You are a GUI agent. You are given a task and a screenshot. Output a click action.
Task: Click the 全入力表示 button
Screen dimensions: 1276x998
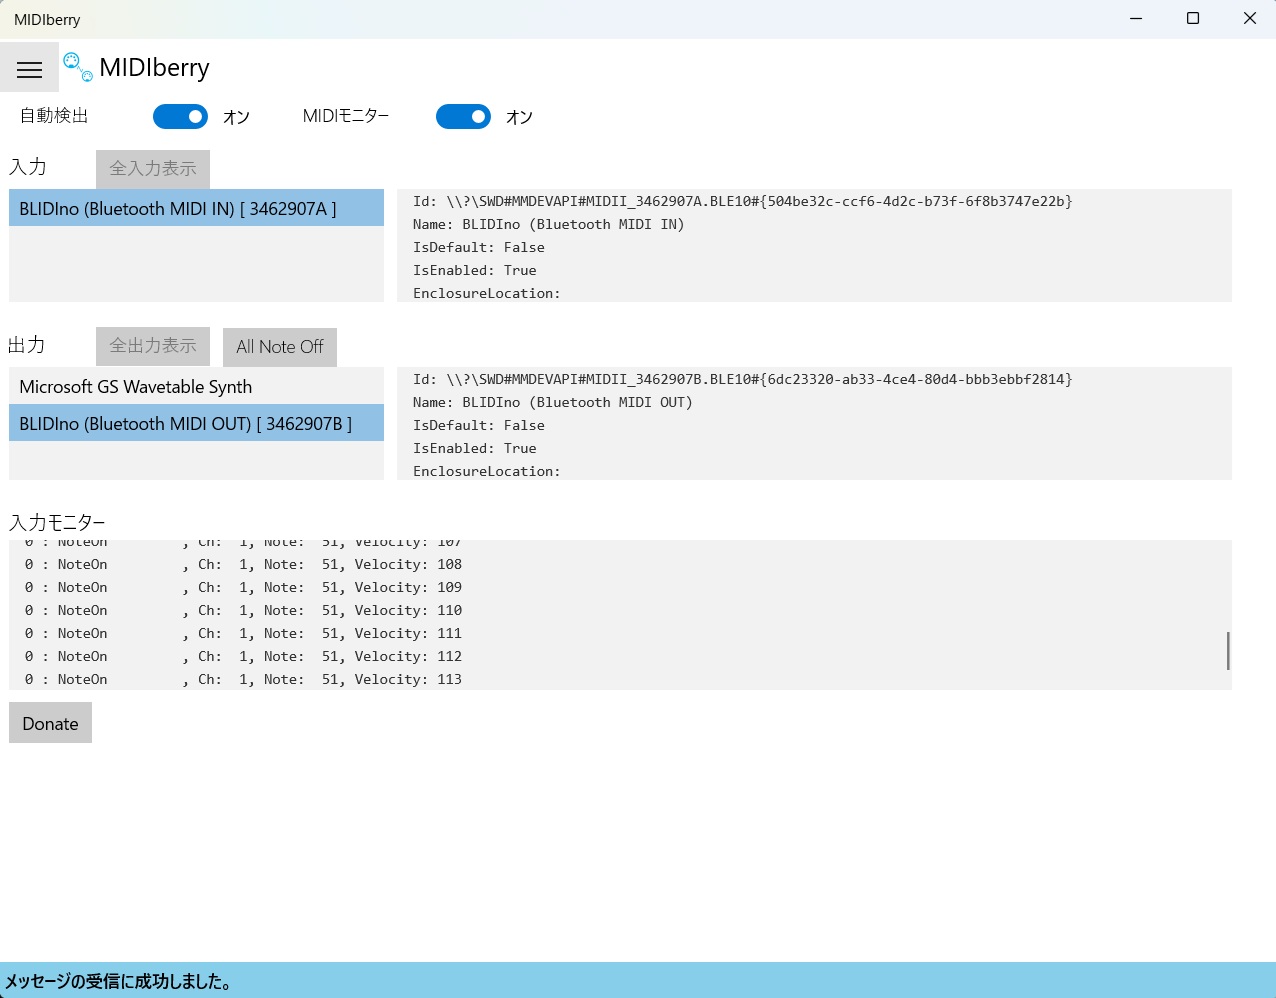[x=153, y=169]
